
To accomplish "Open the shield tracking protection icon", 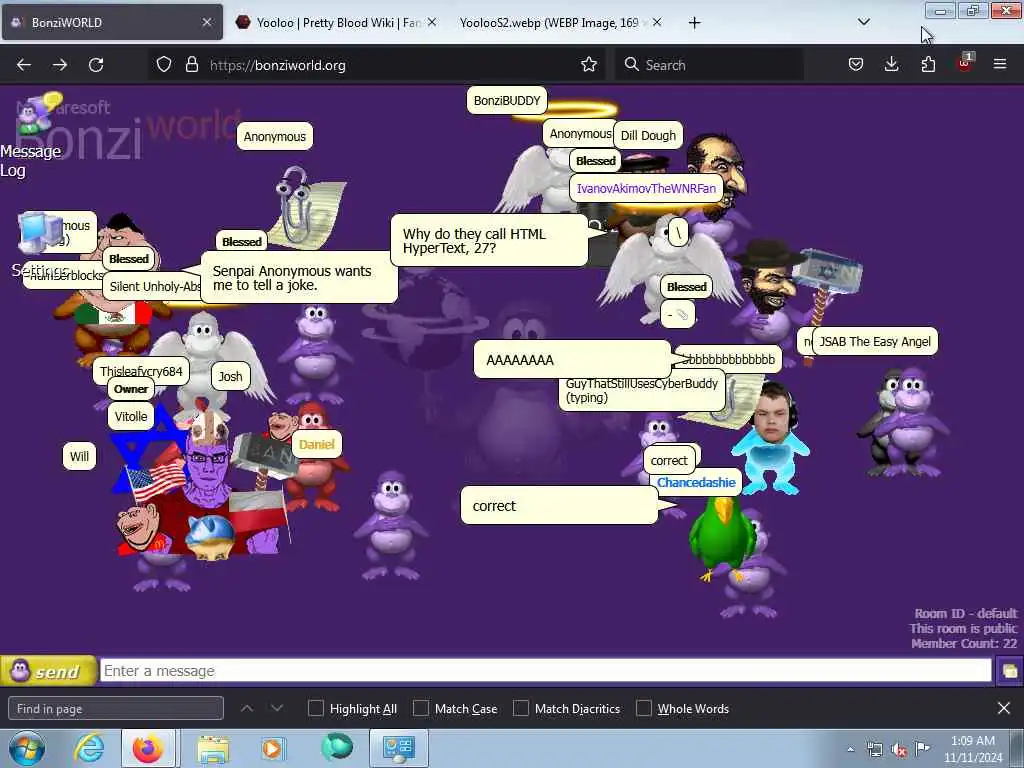I will point(164,65).
